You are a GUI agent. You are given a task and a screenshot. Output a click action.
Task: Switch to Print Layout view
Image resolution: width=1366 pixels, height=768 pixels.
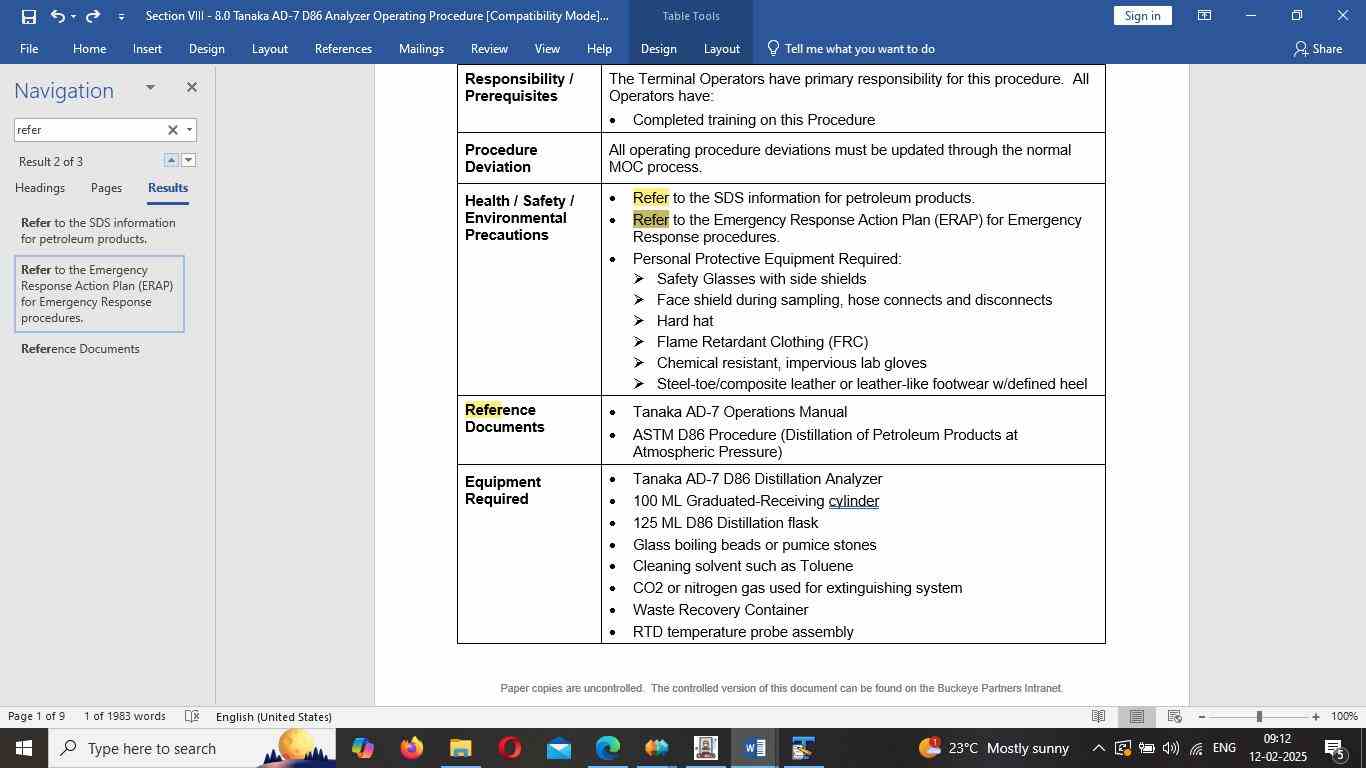(1137, 717)
